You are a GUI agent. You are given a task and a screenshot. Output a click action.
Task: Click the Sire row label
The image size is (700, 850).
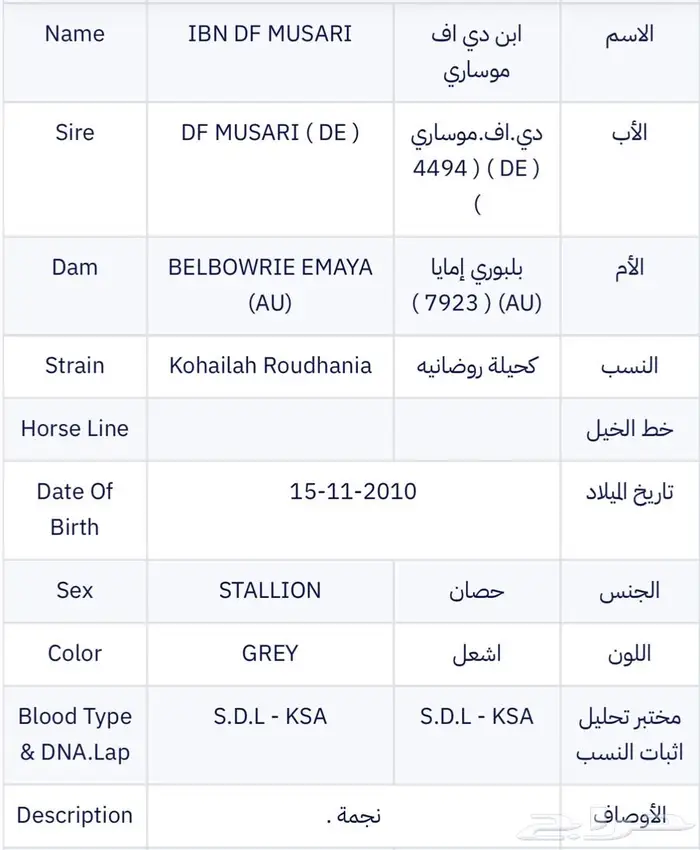coord(74,133)
